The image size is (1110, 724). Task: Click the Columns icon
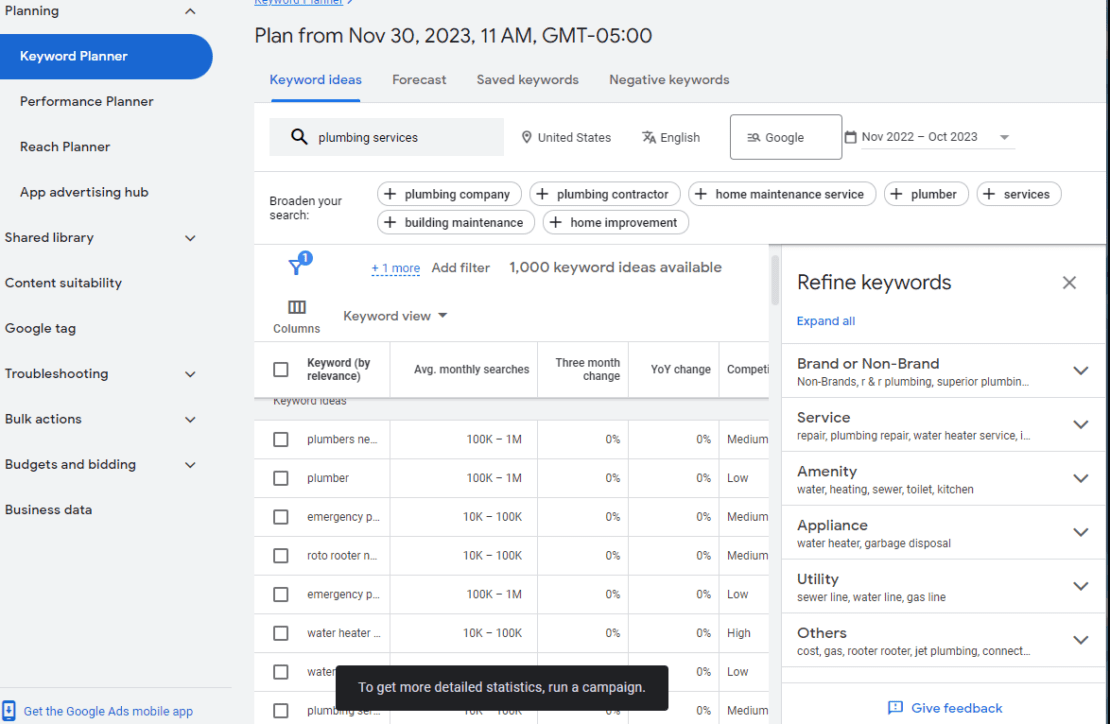(295, 307)
